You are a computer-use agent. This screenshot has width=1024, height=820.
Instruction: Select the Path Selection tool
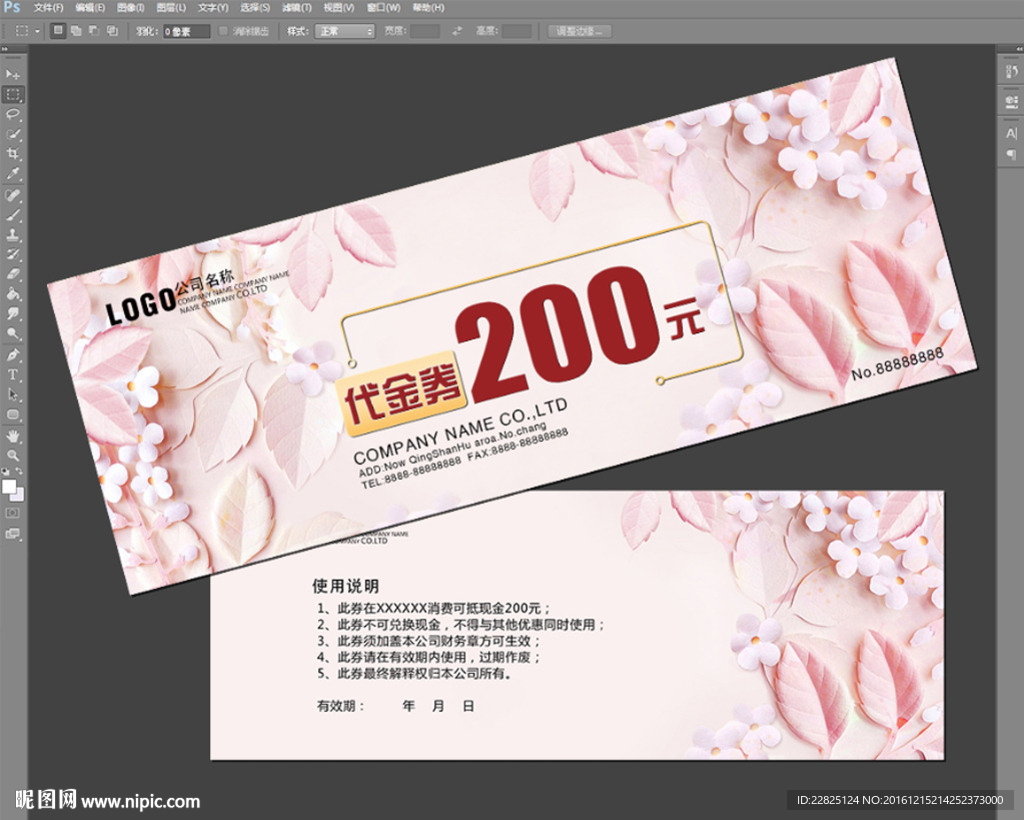click(12, 394)
